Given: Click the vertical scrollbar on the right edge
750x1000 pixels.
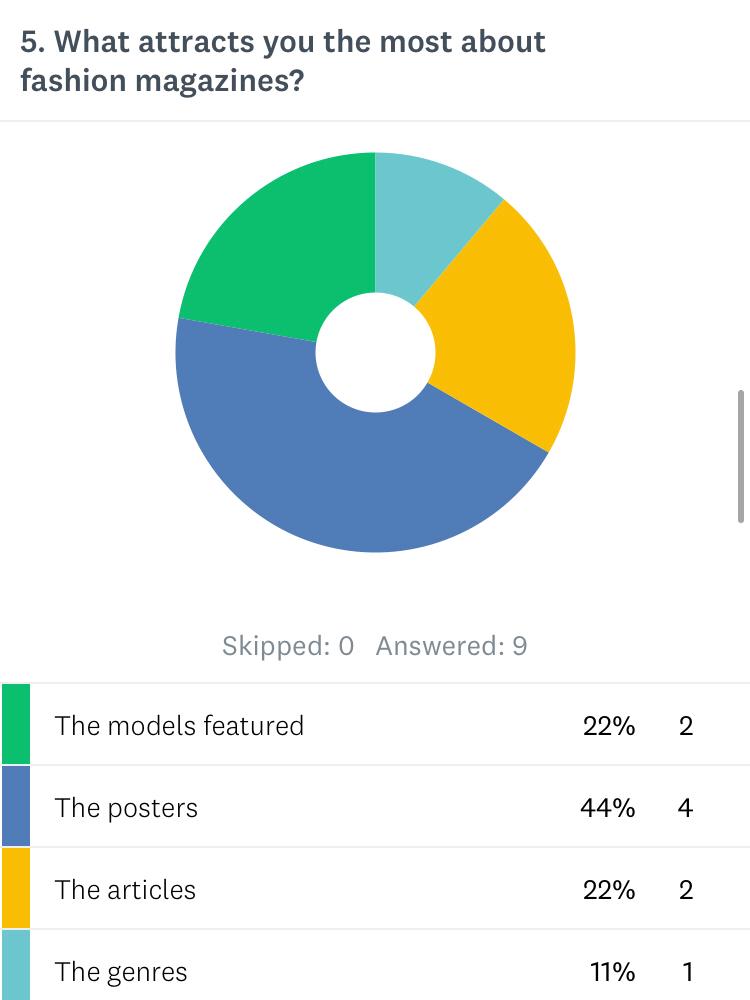Looking at the screenshot, I should tap(741, 456).
